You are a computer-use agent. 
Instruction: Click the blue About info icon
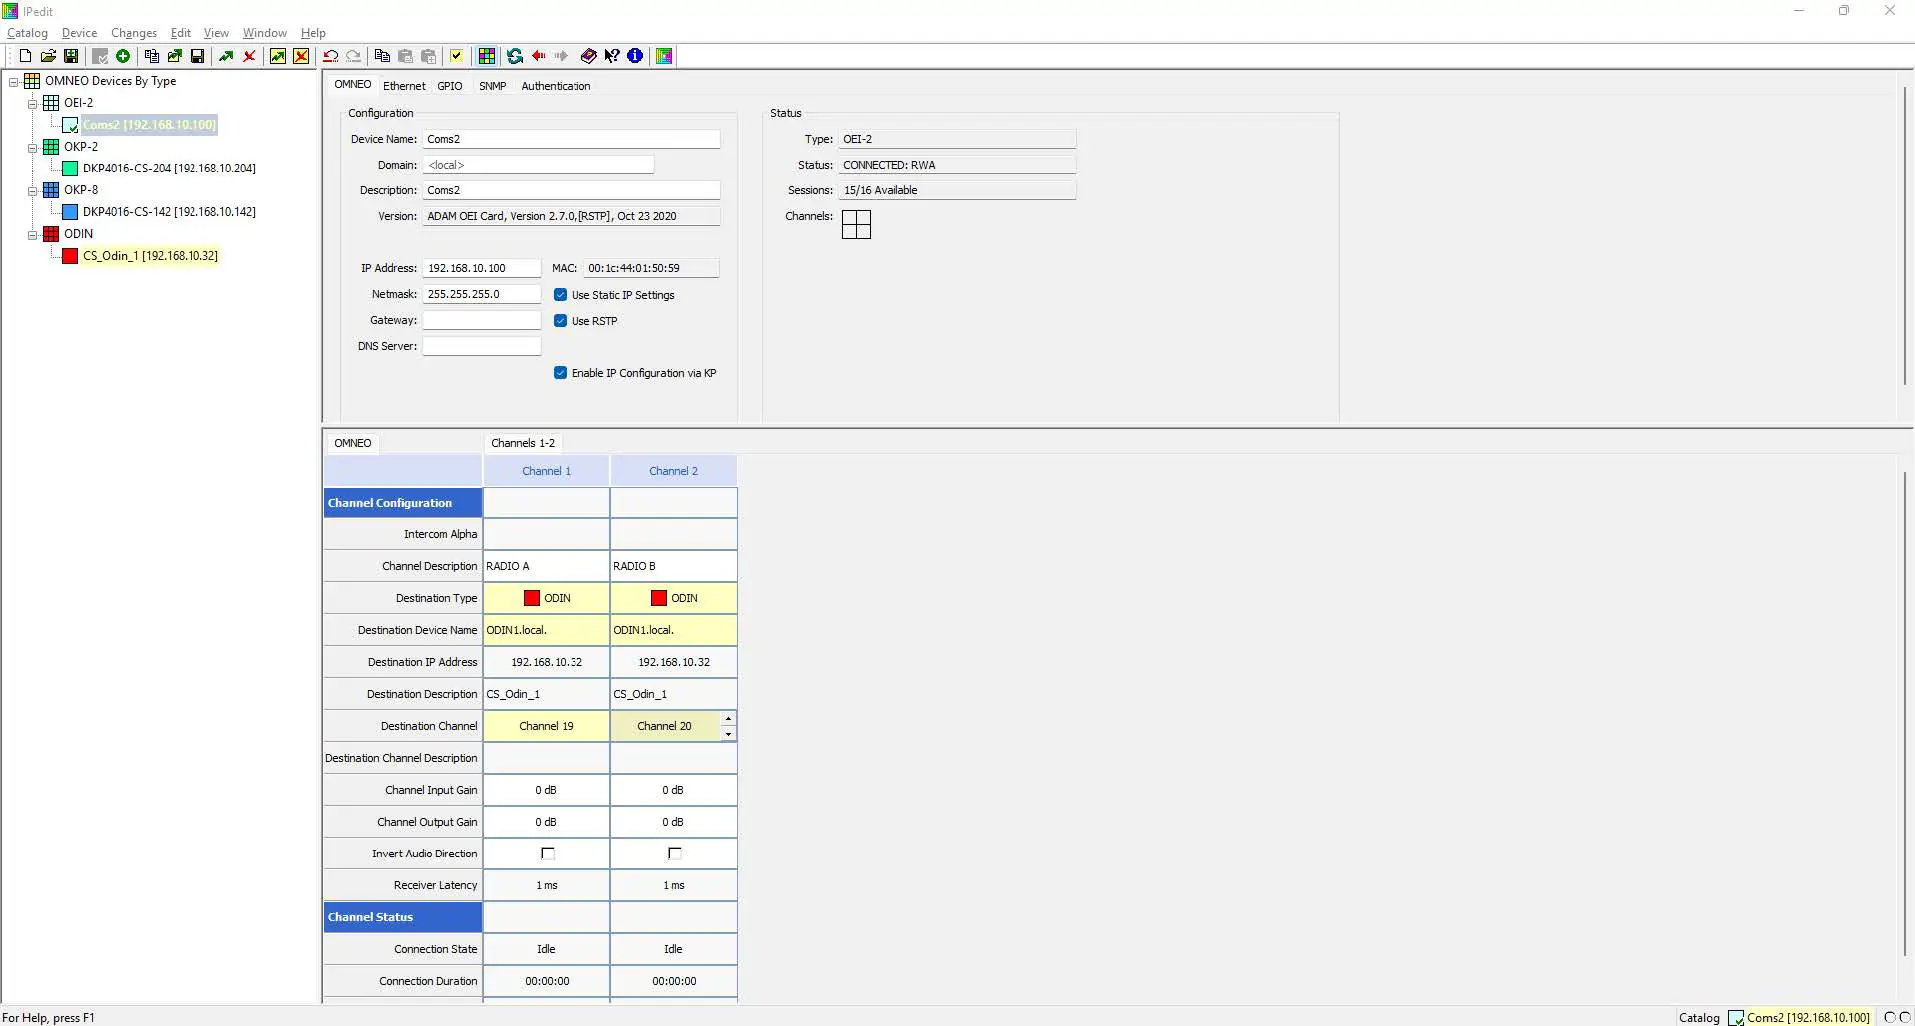[x=635, y=56]
